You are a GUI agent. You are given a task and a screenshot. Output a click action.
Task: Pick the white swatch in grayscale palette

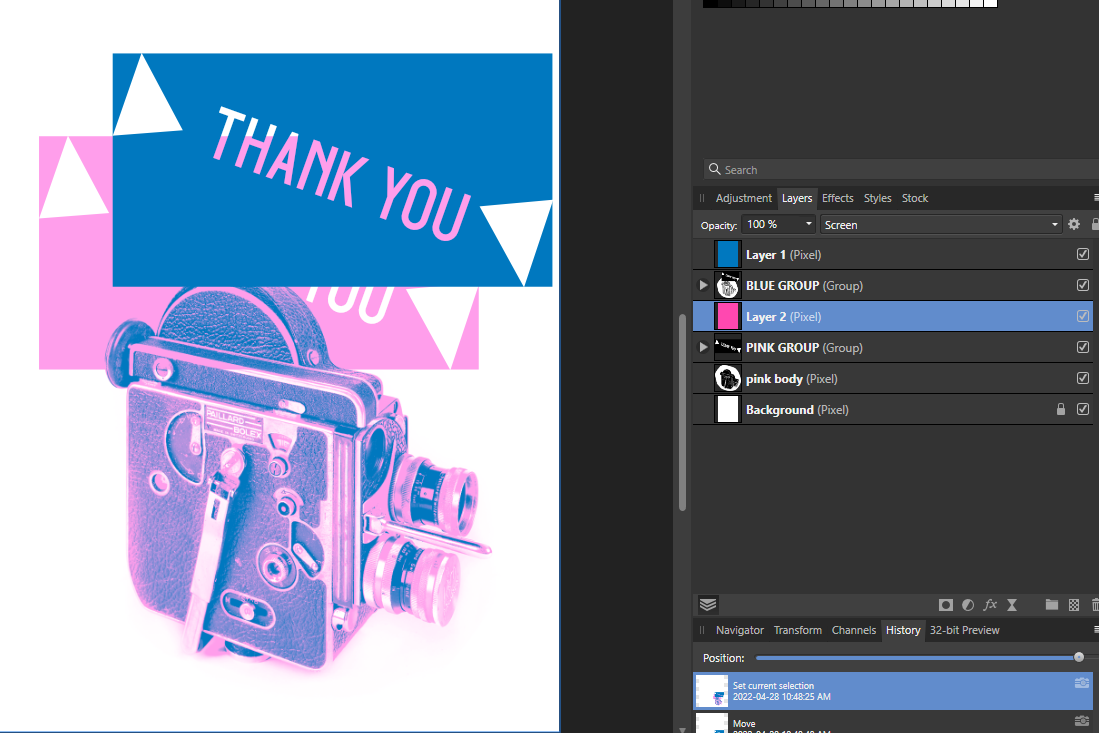tap(990, 4)
